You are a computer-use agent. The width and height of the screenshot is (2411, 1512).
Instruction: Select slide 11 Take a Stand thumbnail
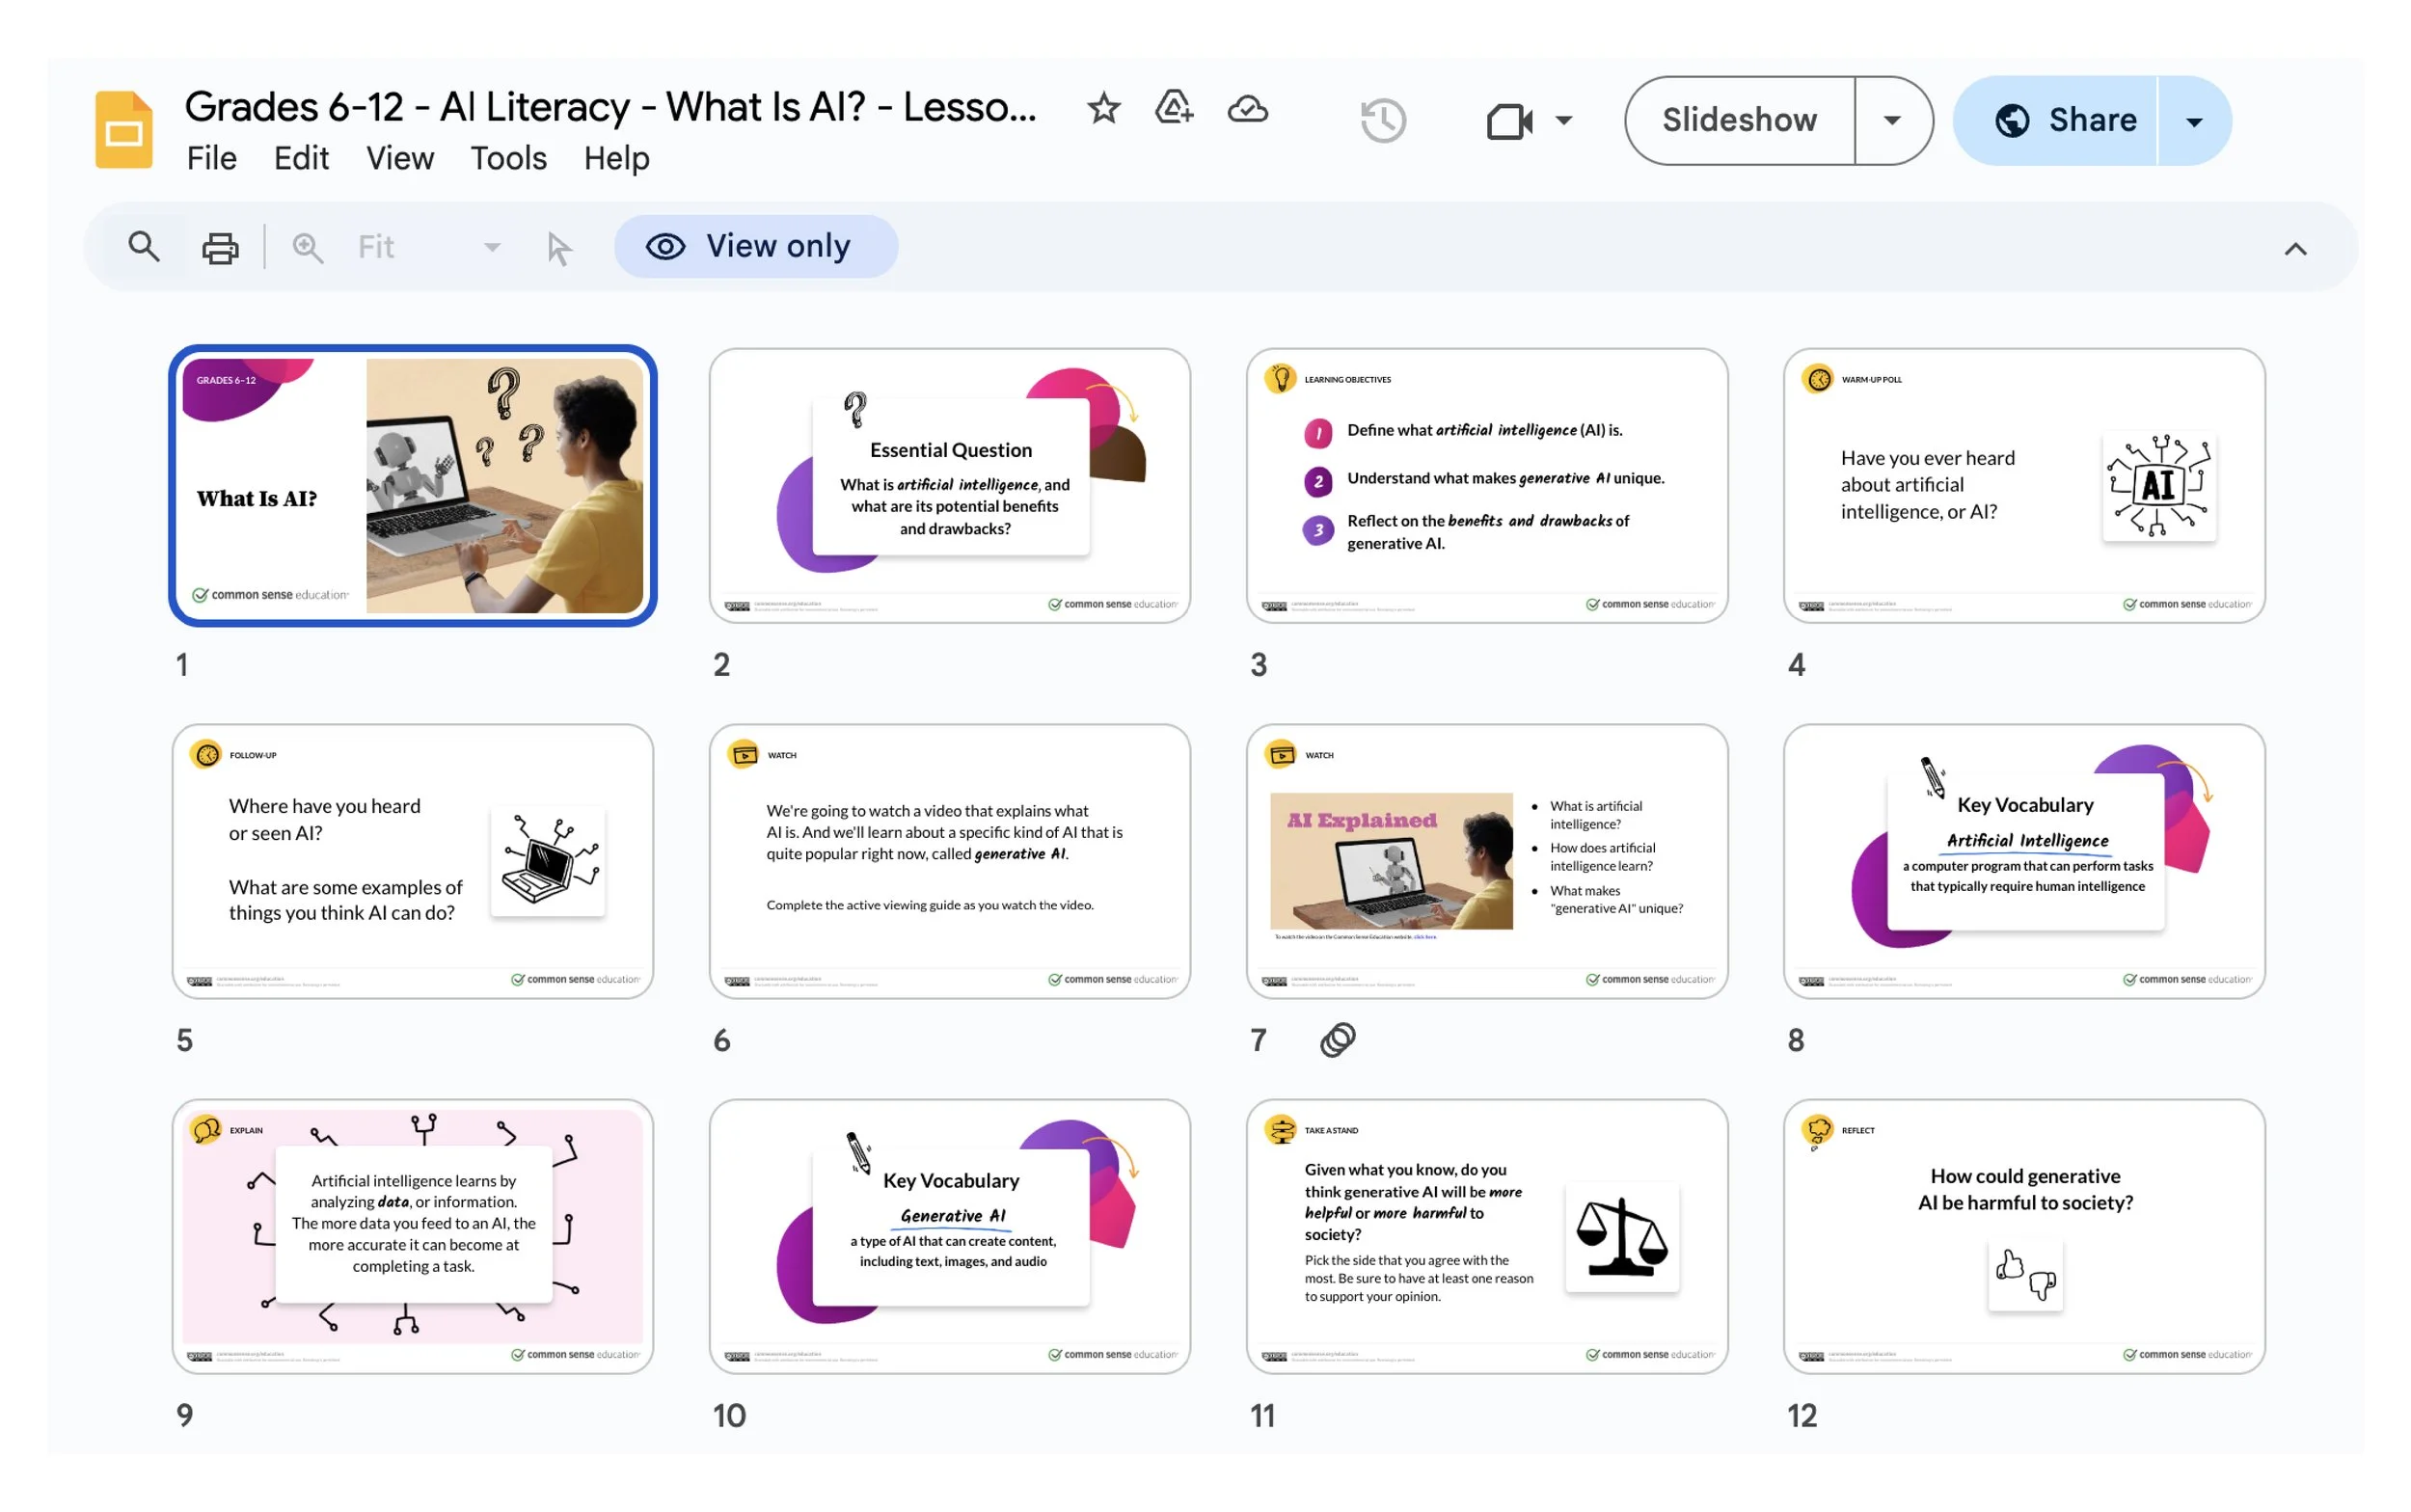1486,1236
